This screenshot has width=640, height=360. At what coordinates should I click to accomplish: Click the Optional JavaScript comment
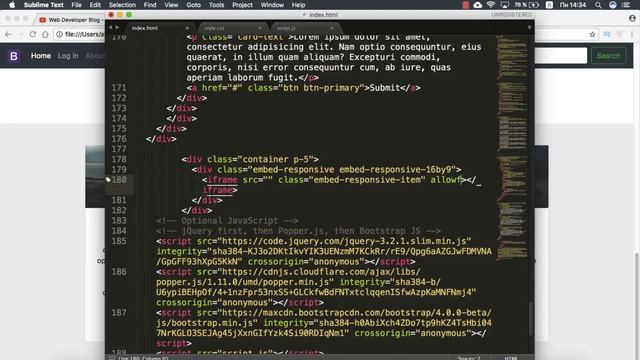(x=227, y=221)
